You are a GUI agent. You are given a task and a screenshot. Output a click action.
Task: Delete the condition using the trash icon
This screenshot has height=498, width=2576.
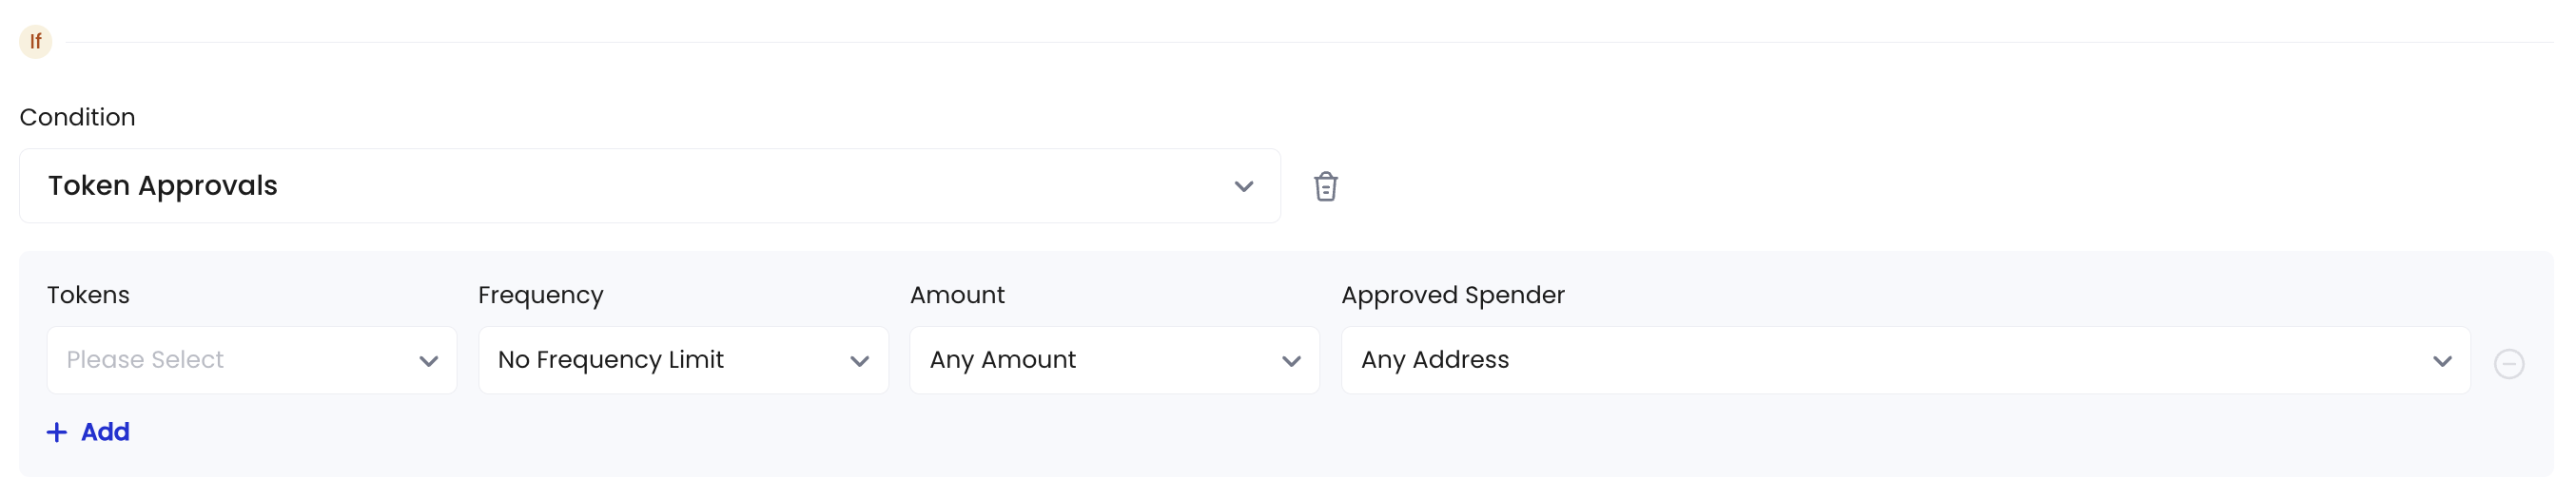click(x=1325, y=186)
